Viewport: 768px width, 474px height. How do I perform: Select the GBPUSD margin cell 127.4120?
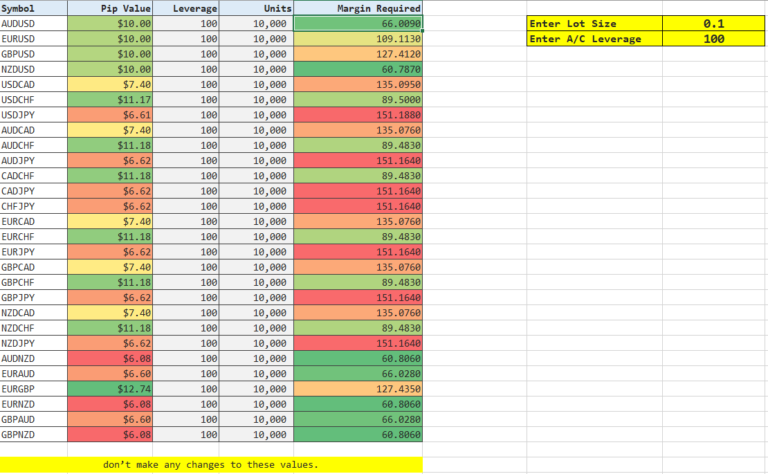(x=358, y=53)
